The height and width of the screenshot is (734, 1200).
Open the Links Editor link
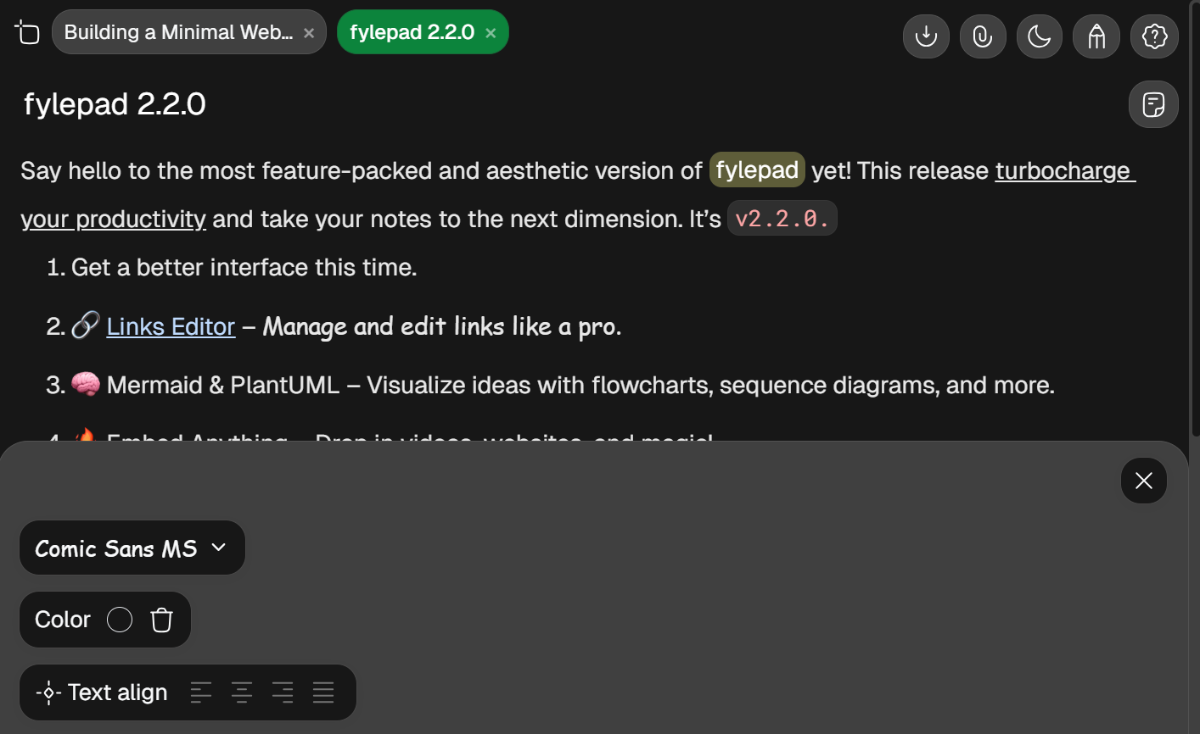(x=171, y=326)
